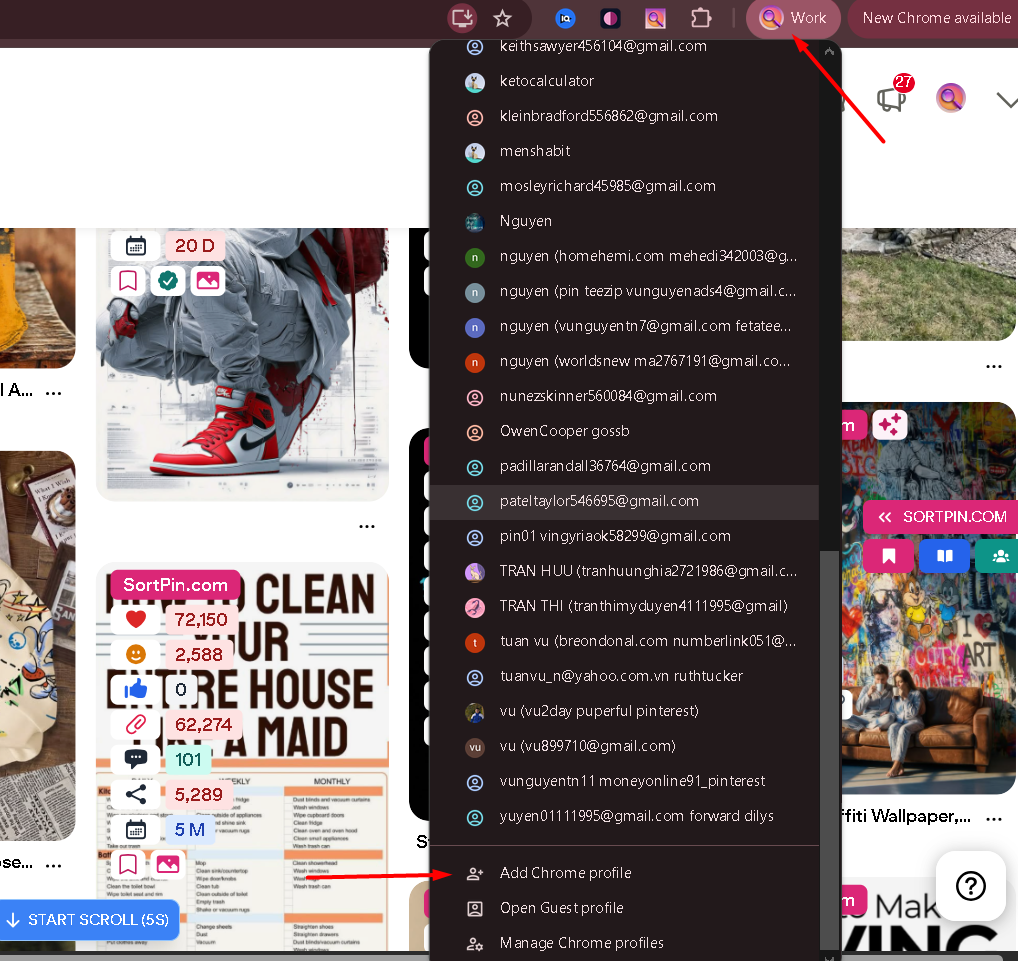The height and width of the screenshot is (961, 1018).
Task: Click the sparkle icon on graffiti pin
Action: point(889,426)
